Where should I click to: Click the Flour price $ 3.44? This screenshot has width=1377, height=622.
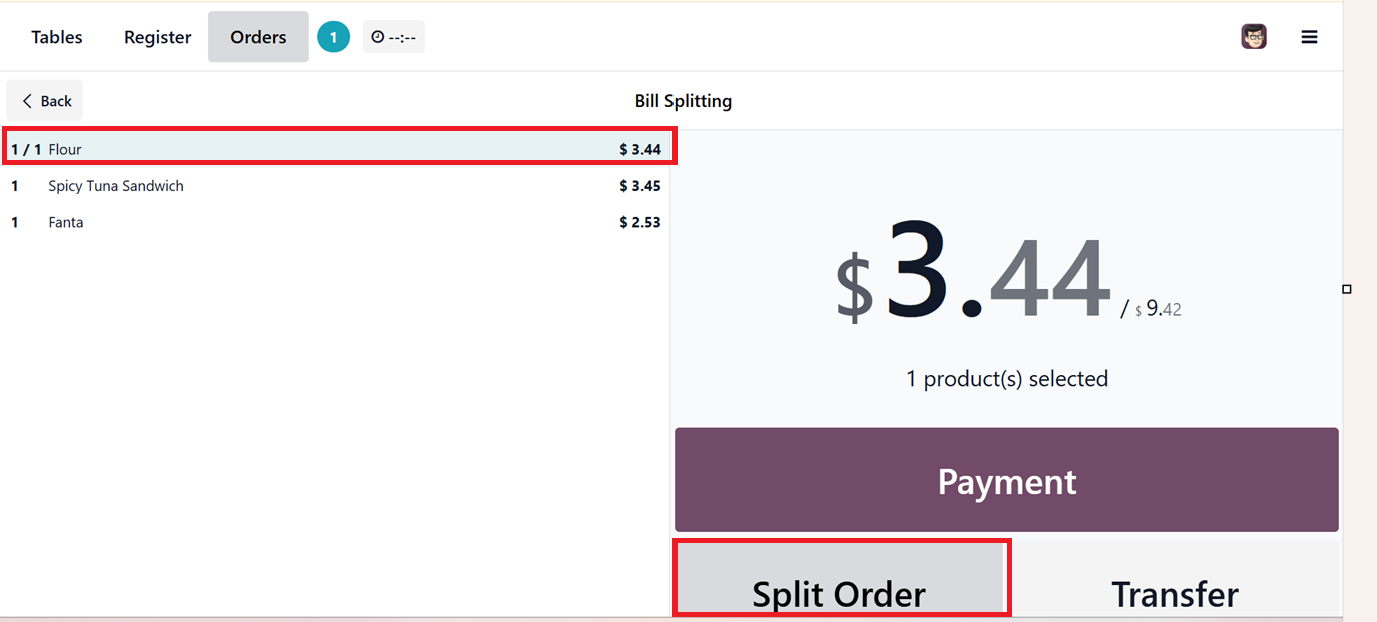639,150
